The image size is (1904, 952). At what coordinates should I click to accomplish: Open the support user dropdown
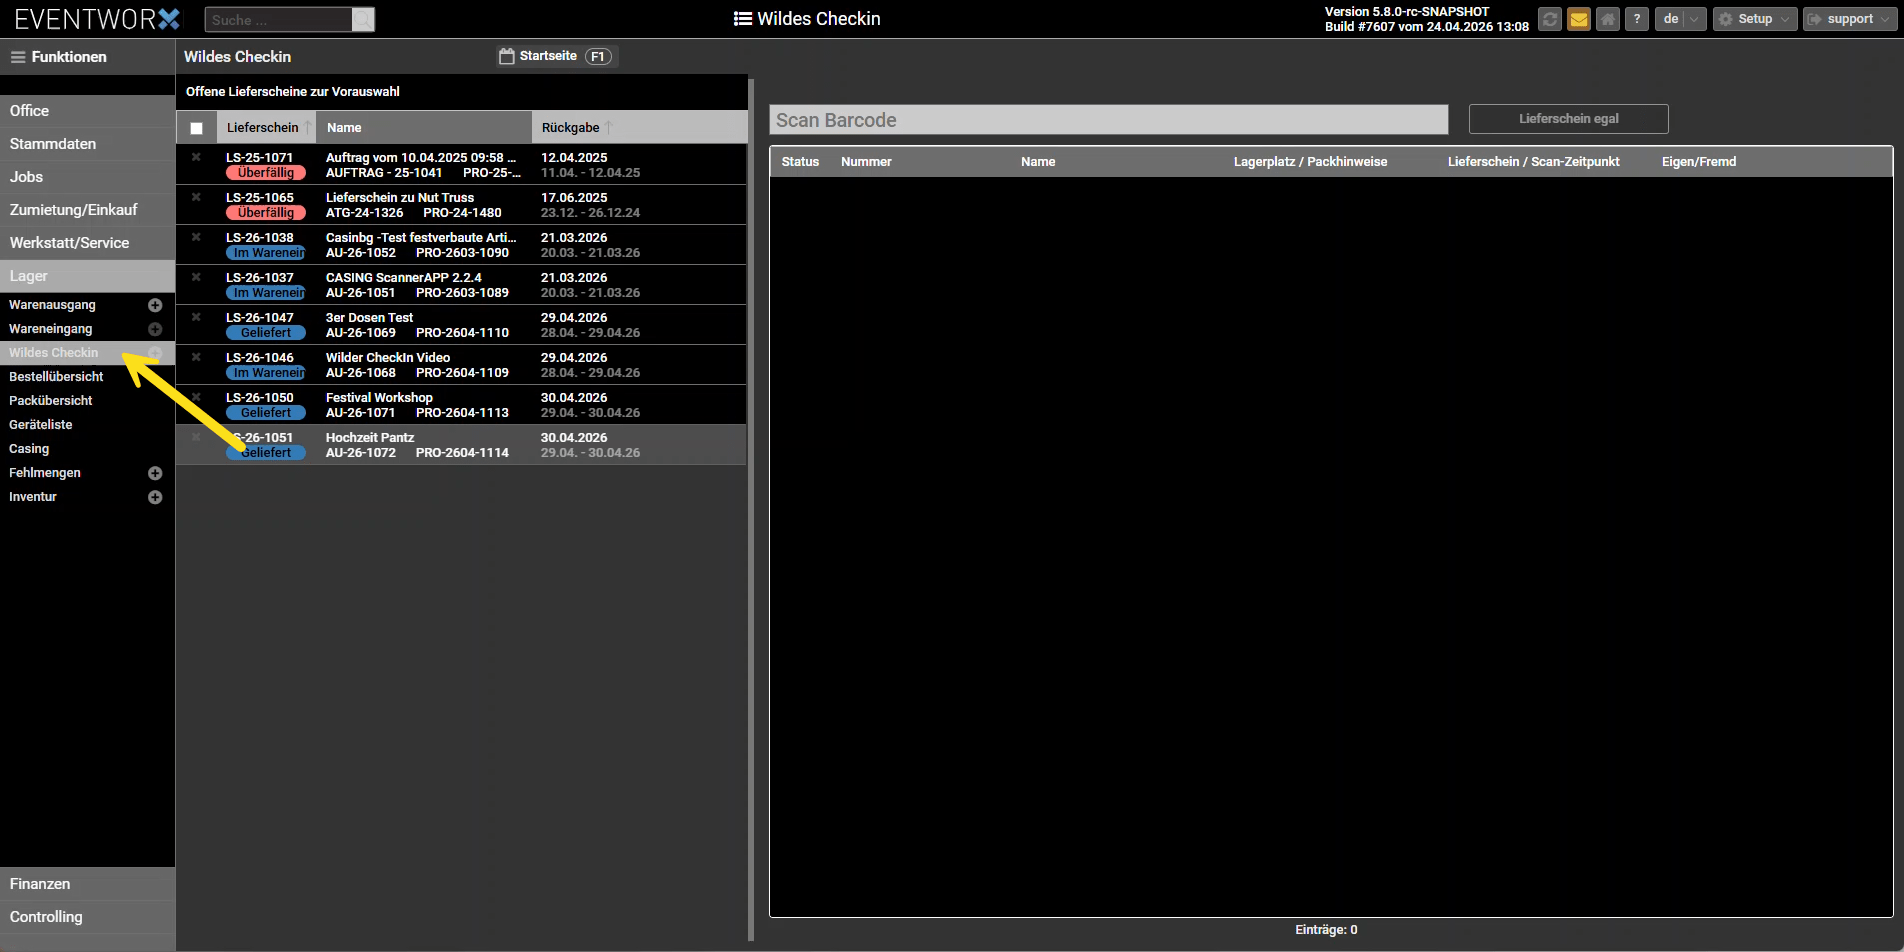point(1850,19)
